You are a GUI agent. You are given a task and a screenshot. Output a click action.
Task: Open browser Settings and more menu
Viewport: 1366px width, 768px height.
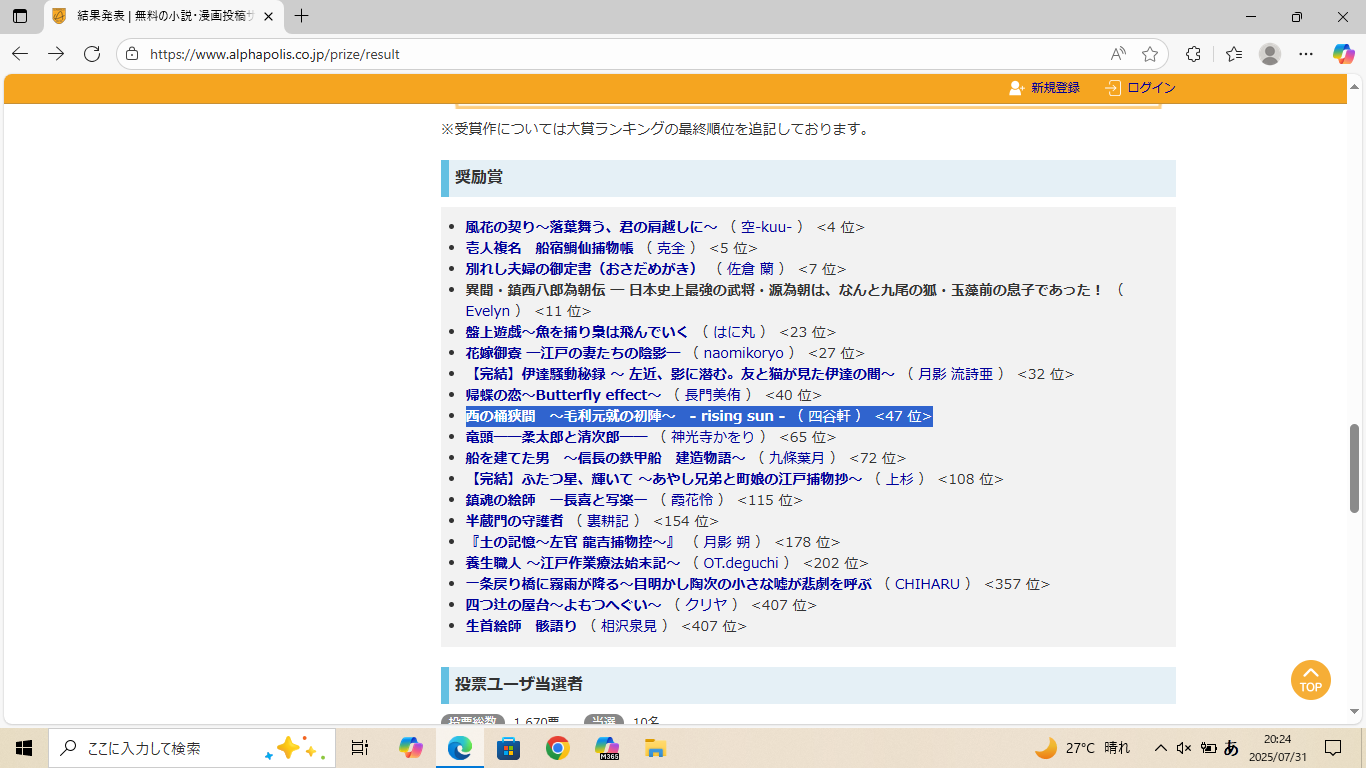[1305, 54]
